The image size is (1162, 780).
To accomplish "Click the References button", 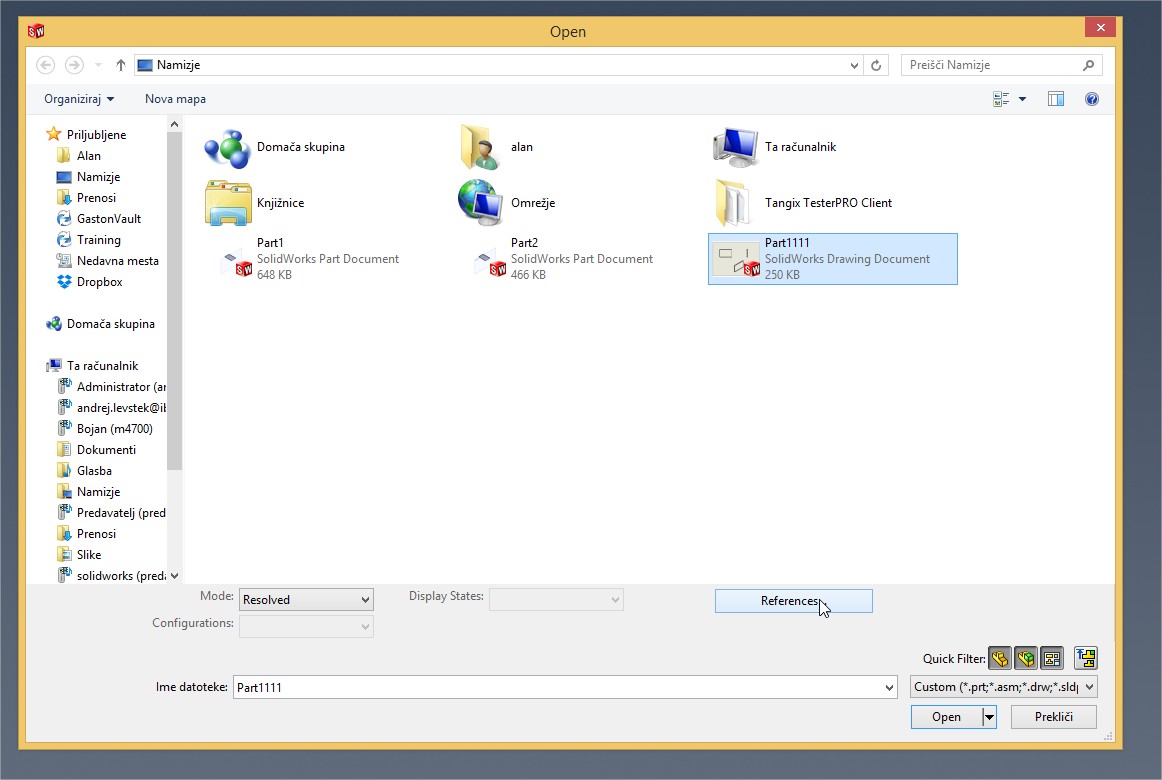I will click(793, 601).
